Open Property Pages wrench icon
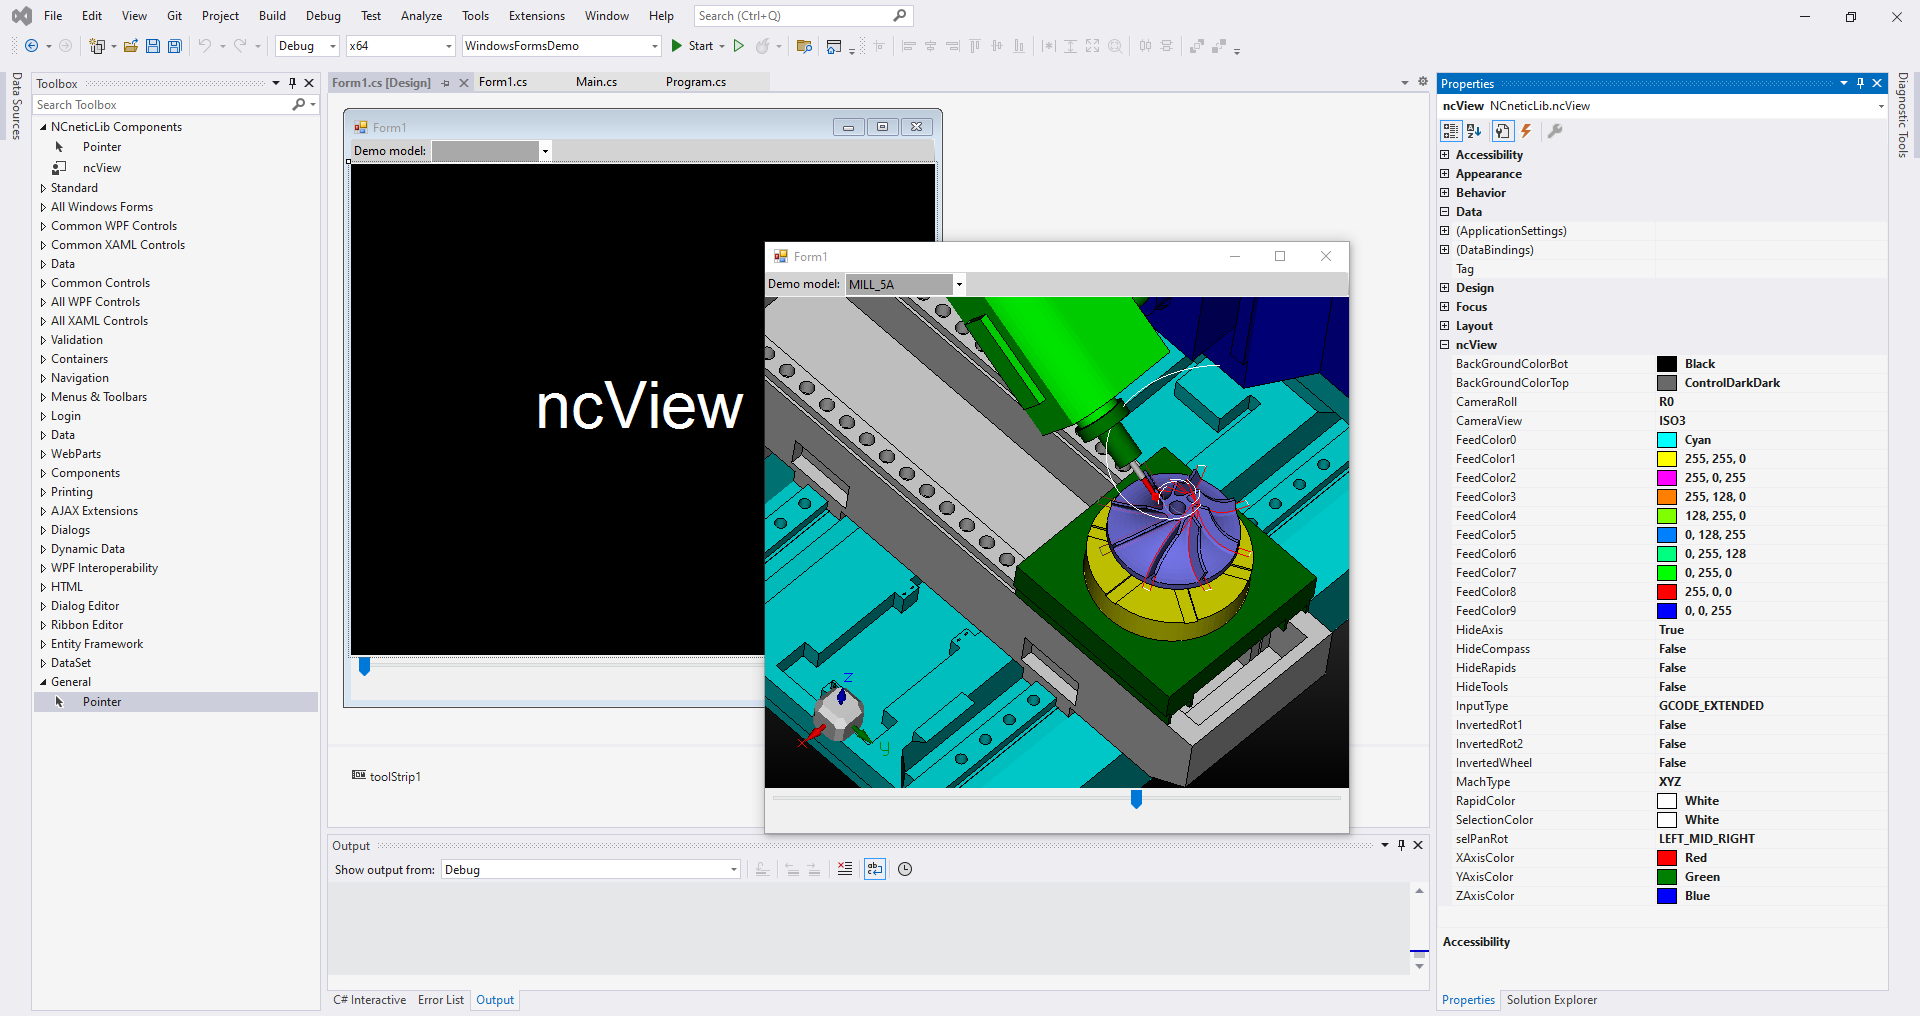 [x=1555, y=131]
